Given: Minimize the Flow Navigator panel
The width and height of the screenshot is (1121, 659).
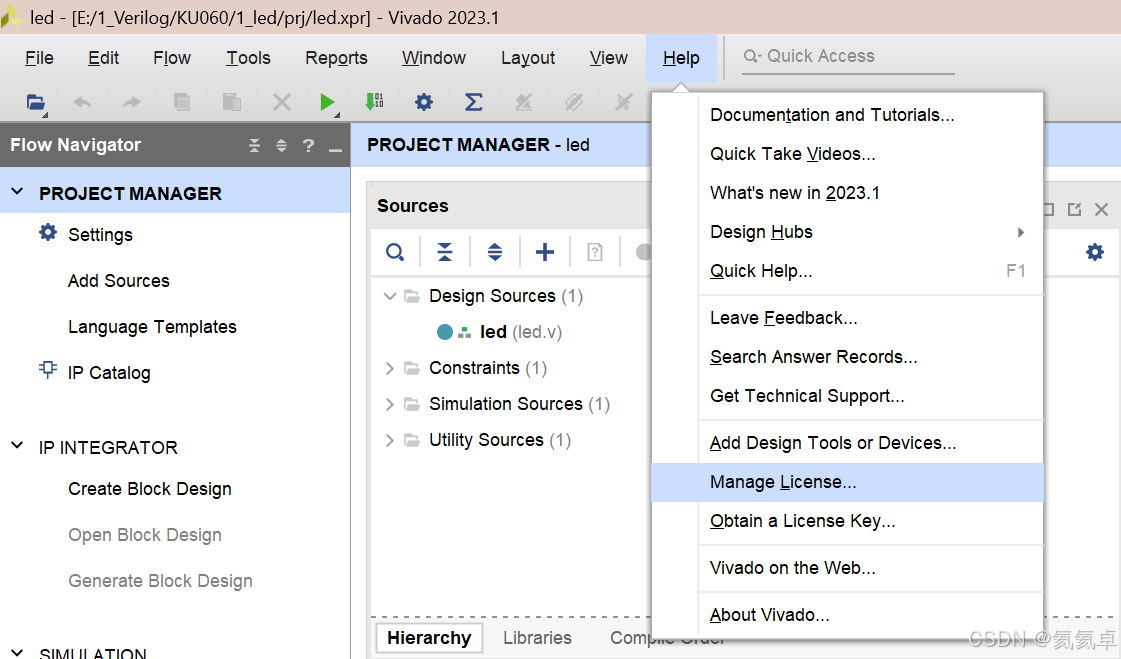Looking at the screenshot, I should [x=335, y=149].
